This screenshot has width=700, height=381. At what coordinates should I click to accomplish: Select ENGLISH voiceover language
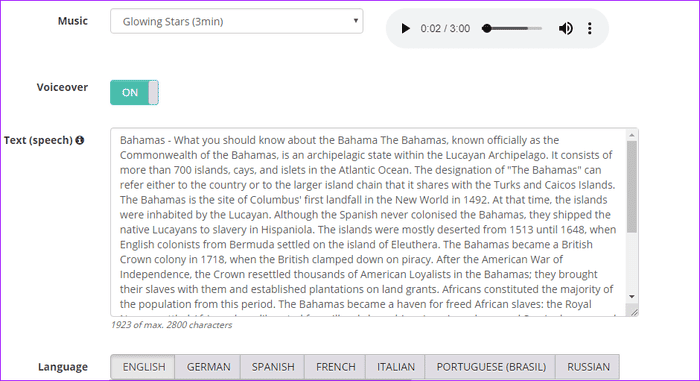[144, 367]
